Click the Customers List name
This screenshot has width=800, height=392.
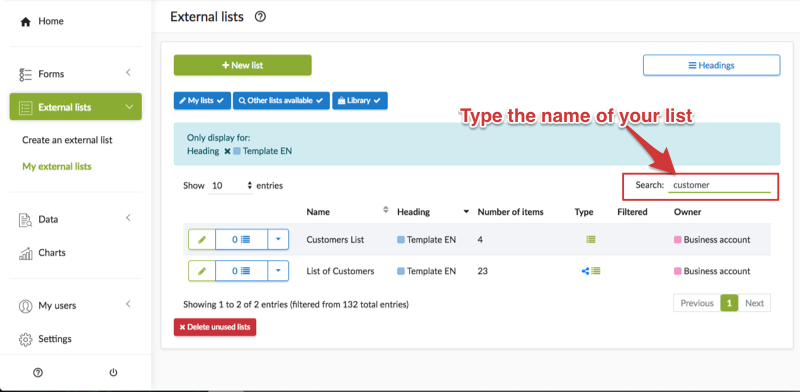click(x=335, y=239)
